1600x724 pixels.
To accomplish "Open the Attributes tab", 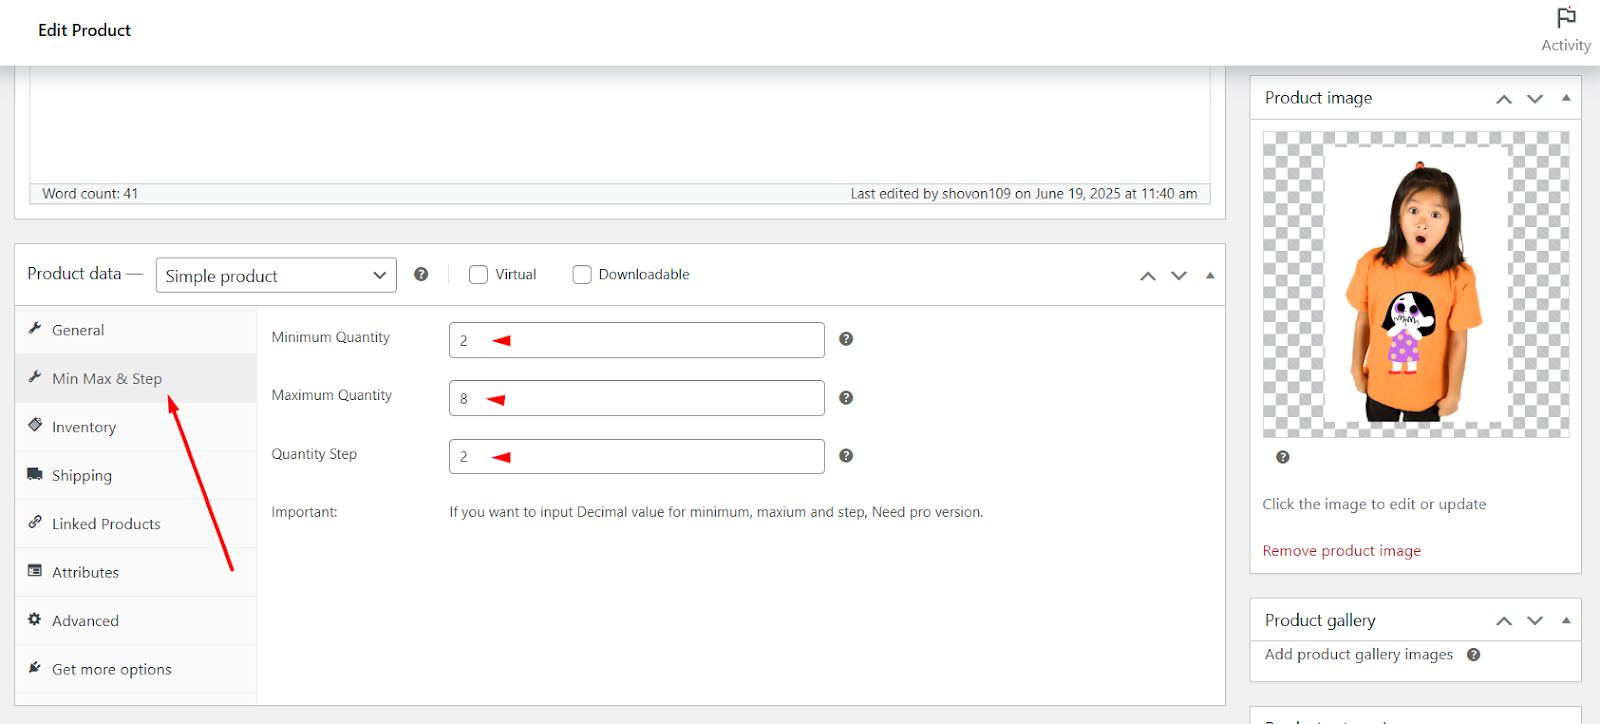I will [x=136, y=572].
